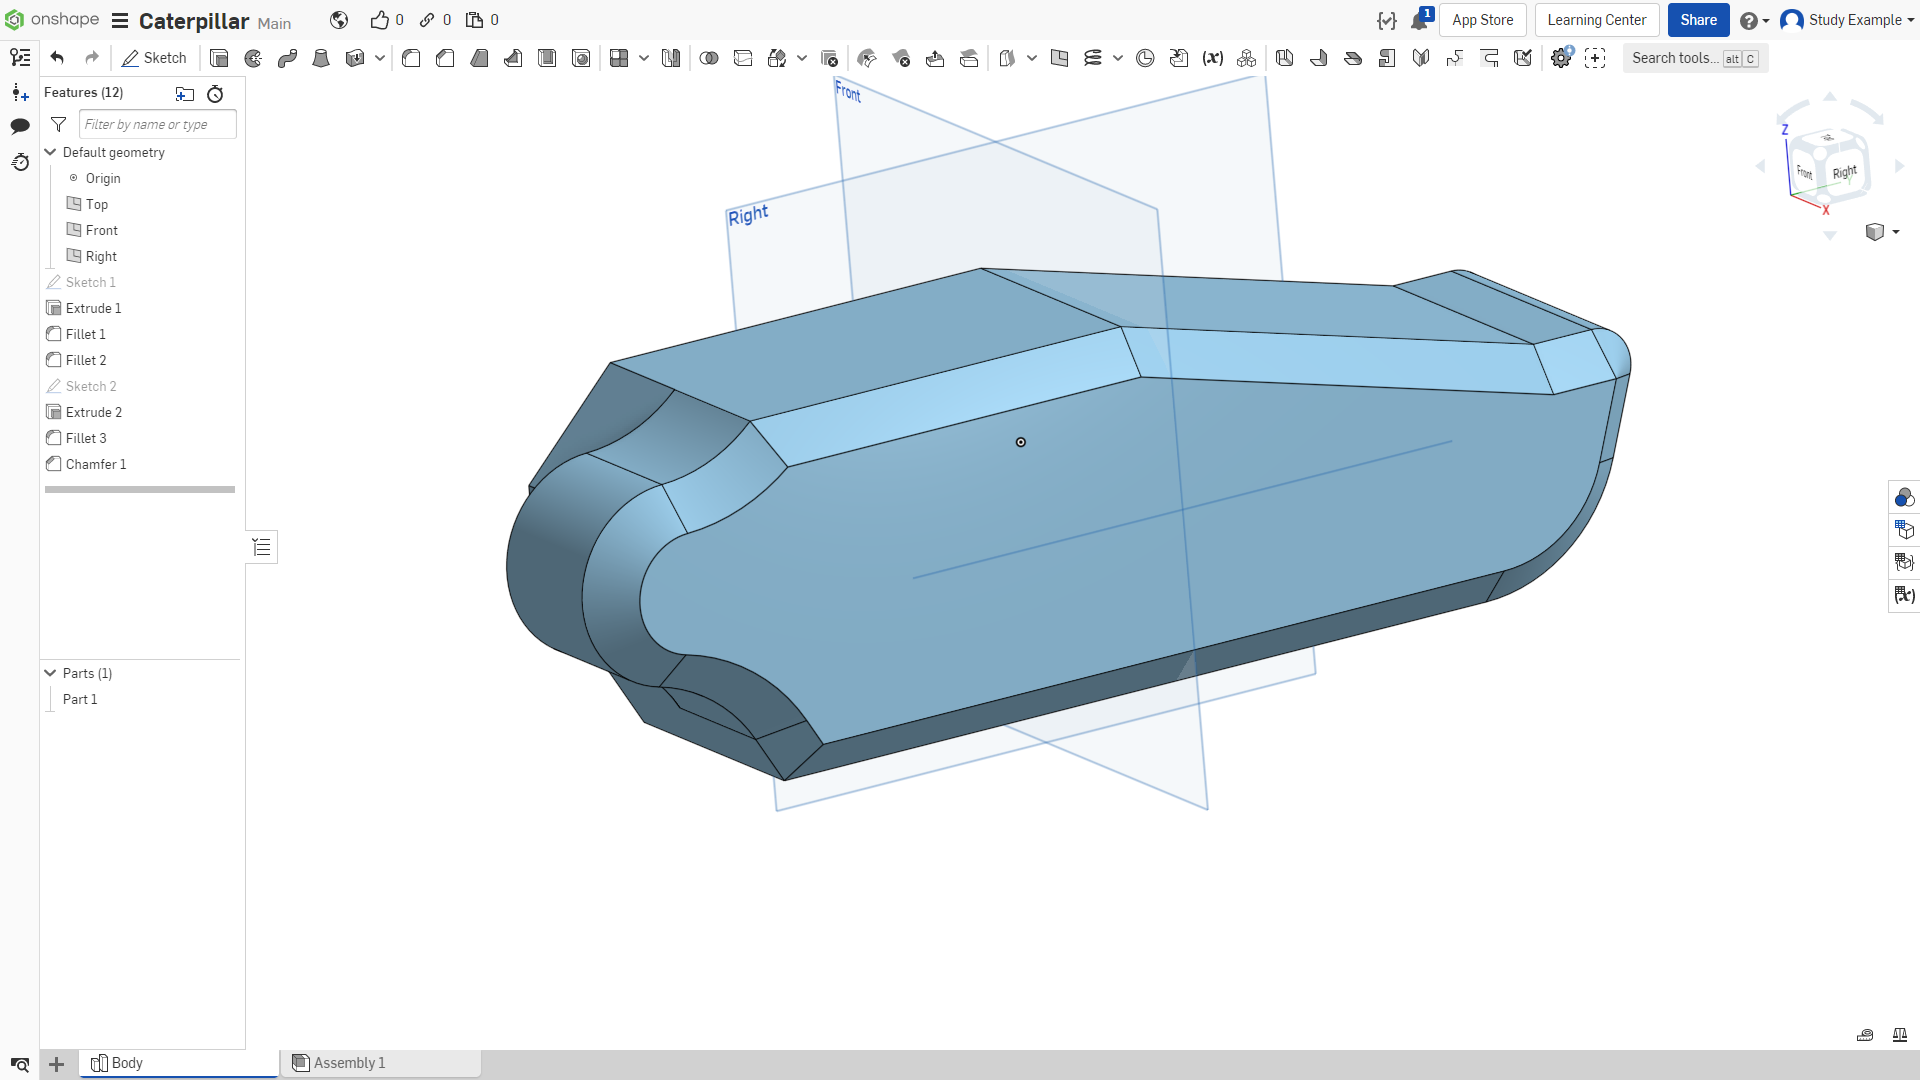Open the Help menu dropdown
1920x1080 pixels.
pos(1754,20)
